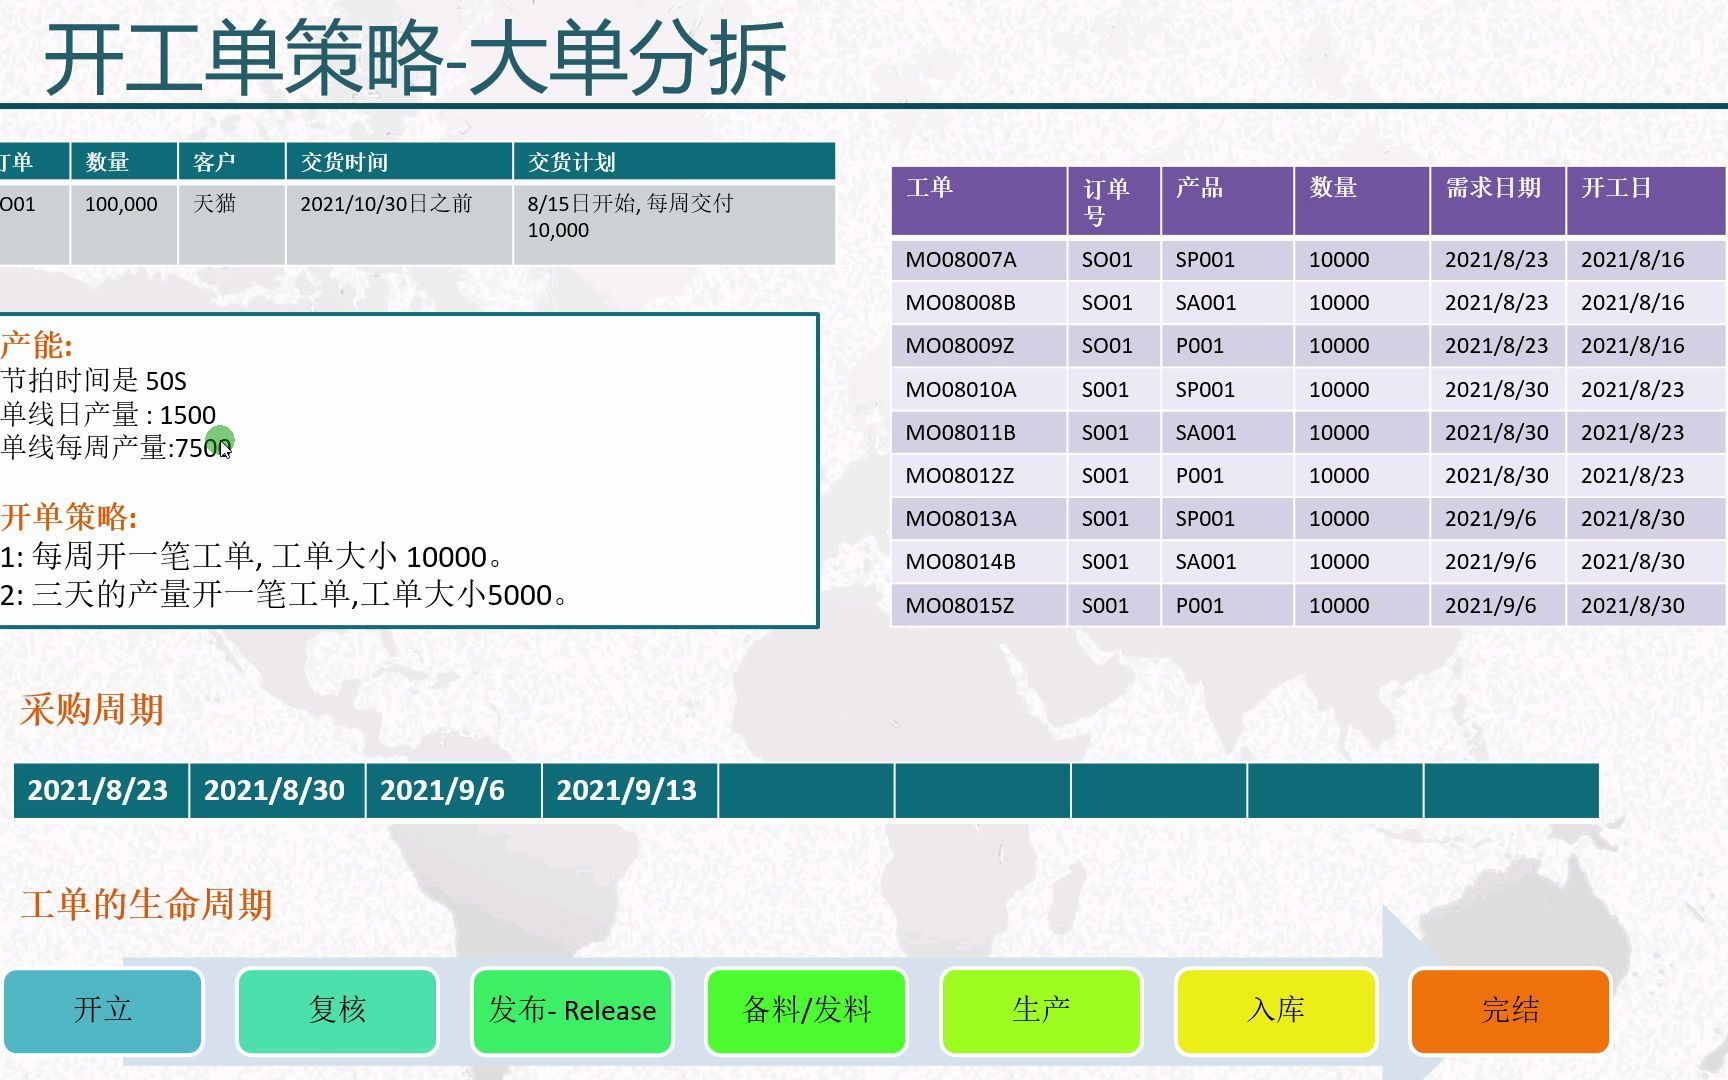The width and height of the screenshot is (1728, 1080).
Task: Select the 生产 stage box
Action: point(1041,1010)
